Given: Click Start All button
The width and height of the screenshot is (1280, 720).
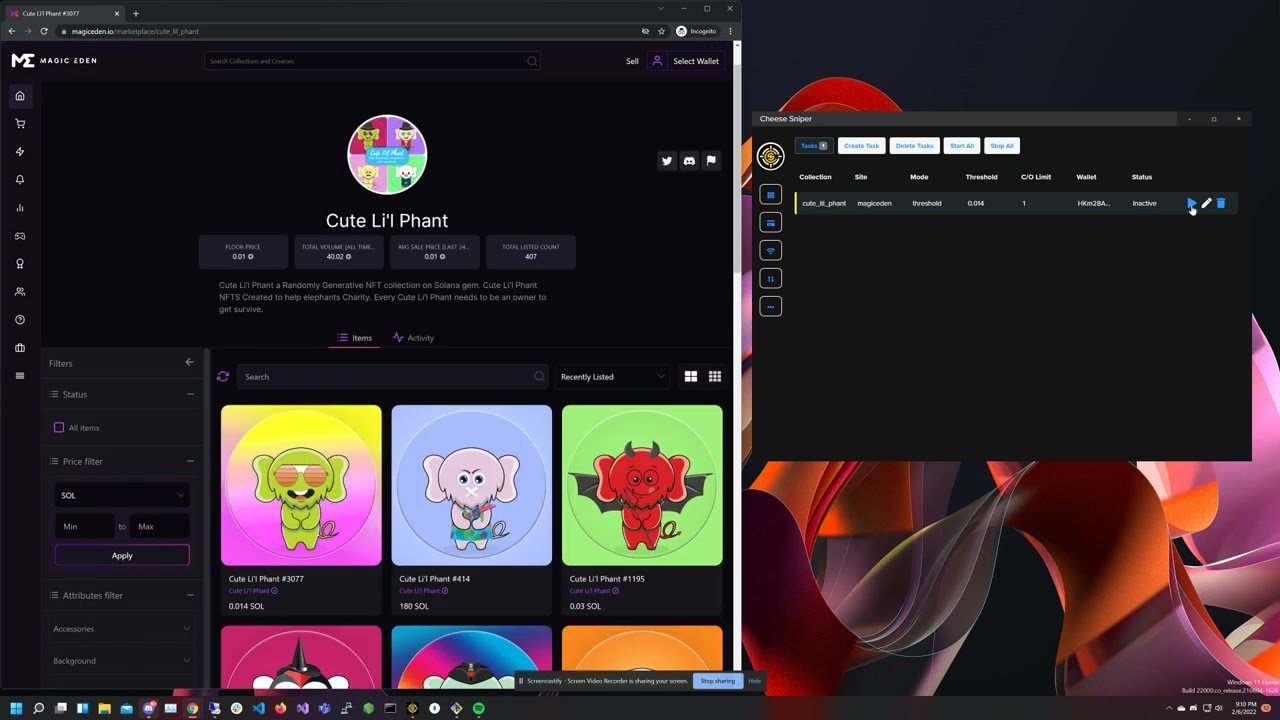Looking at the screenshot, I should (x=962, y=146).
